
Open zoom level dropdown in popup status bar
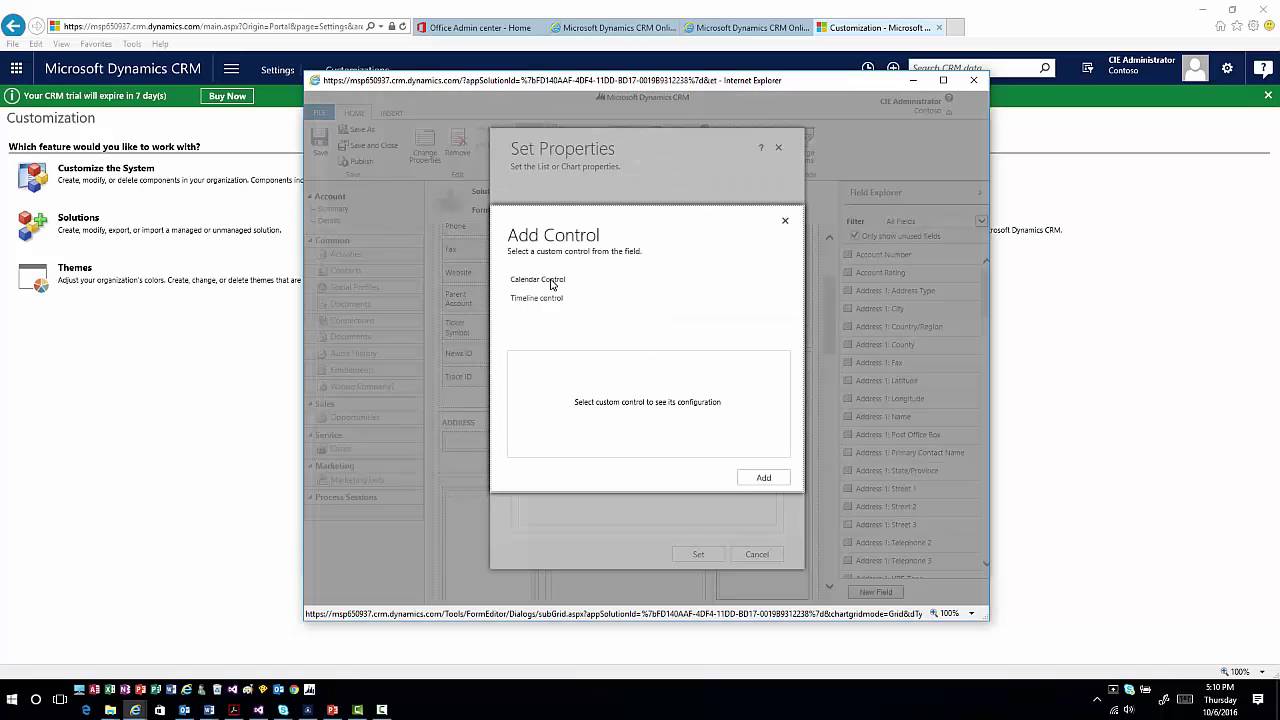[x=971, y=613]
